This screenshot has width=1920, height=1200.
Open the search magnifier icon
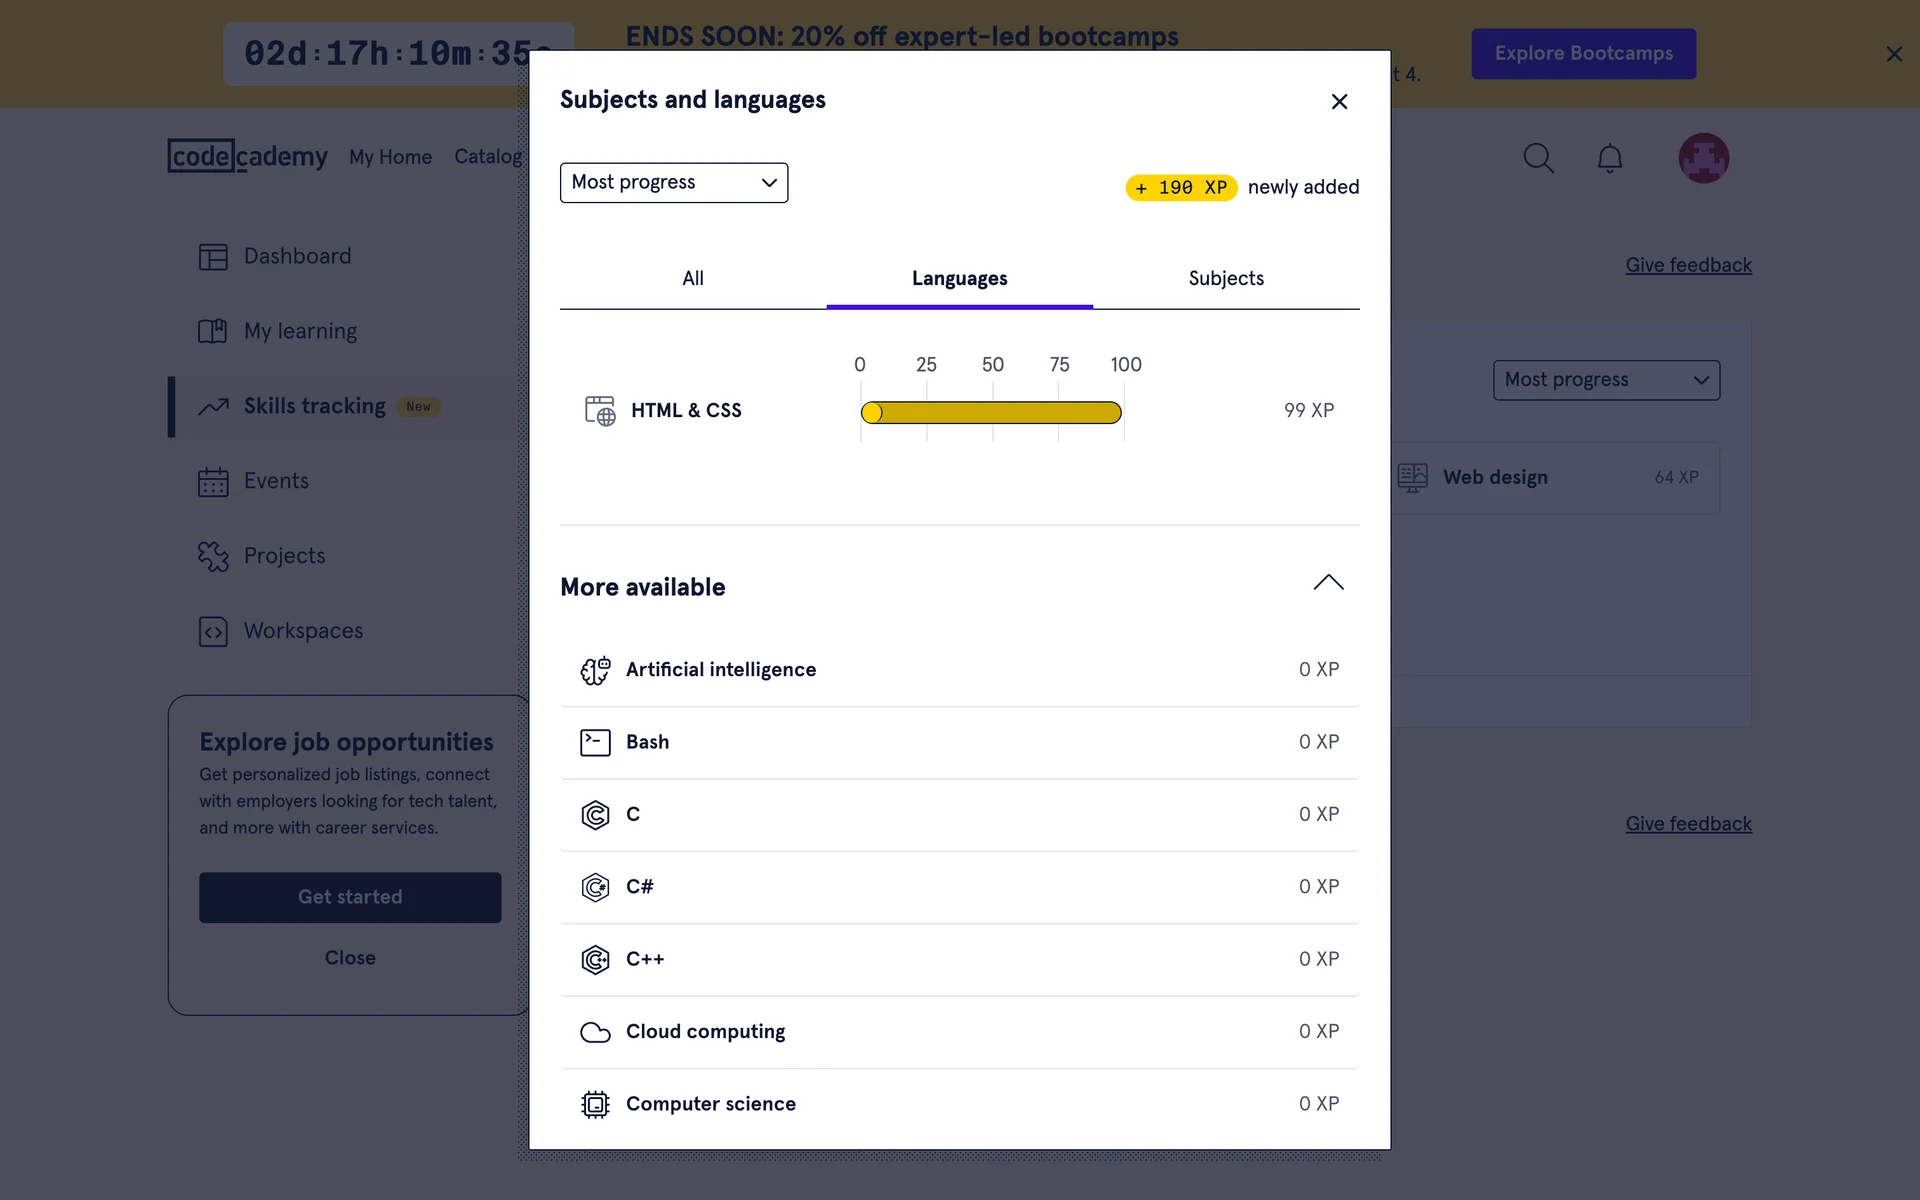coord(1538,158)
